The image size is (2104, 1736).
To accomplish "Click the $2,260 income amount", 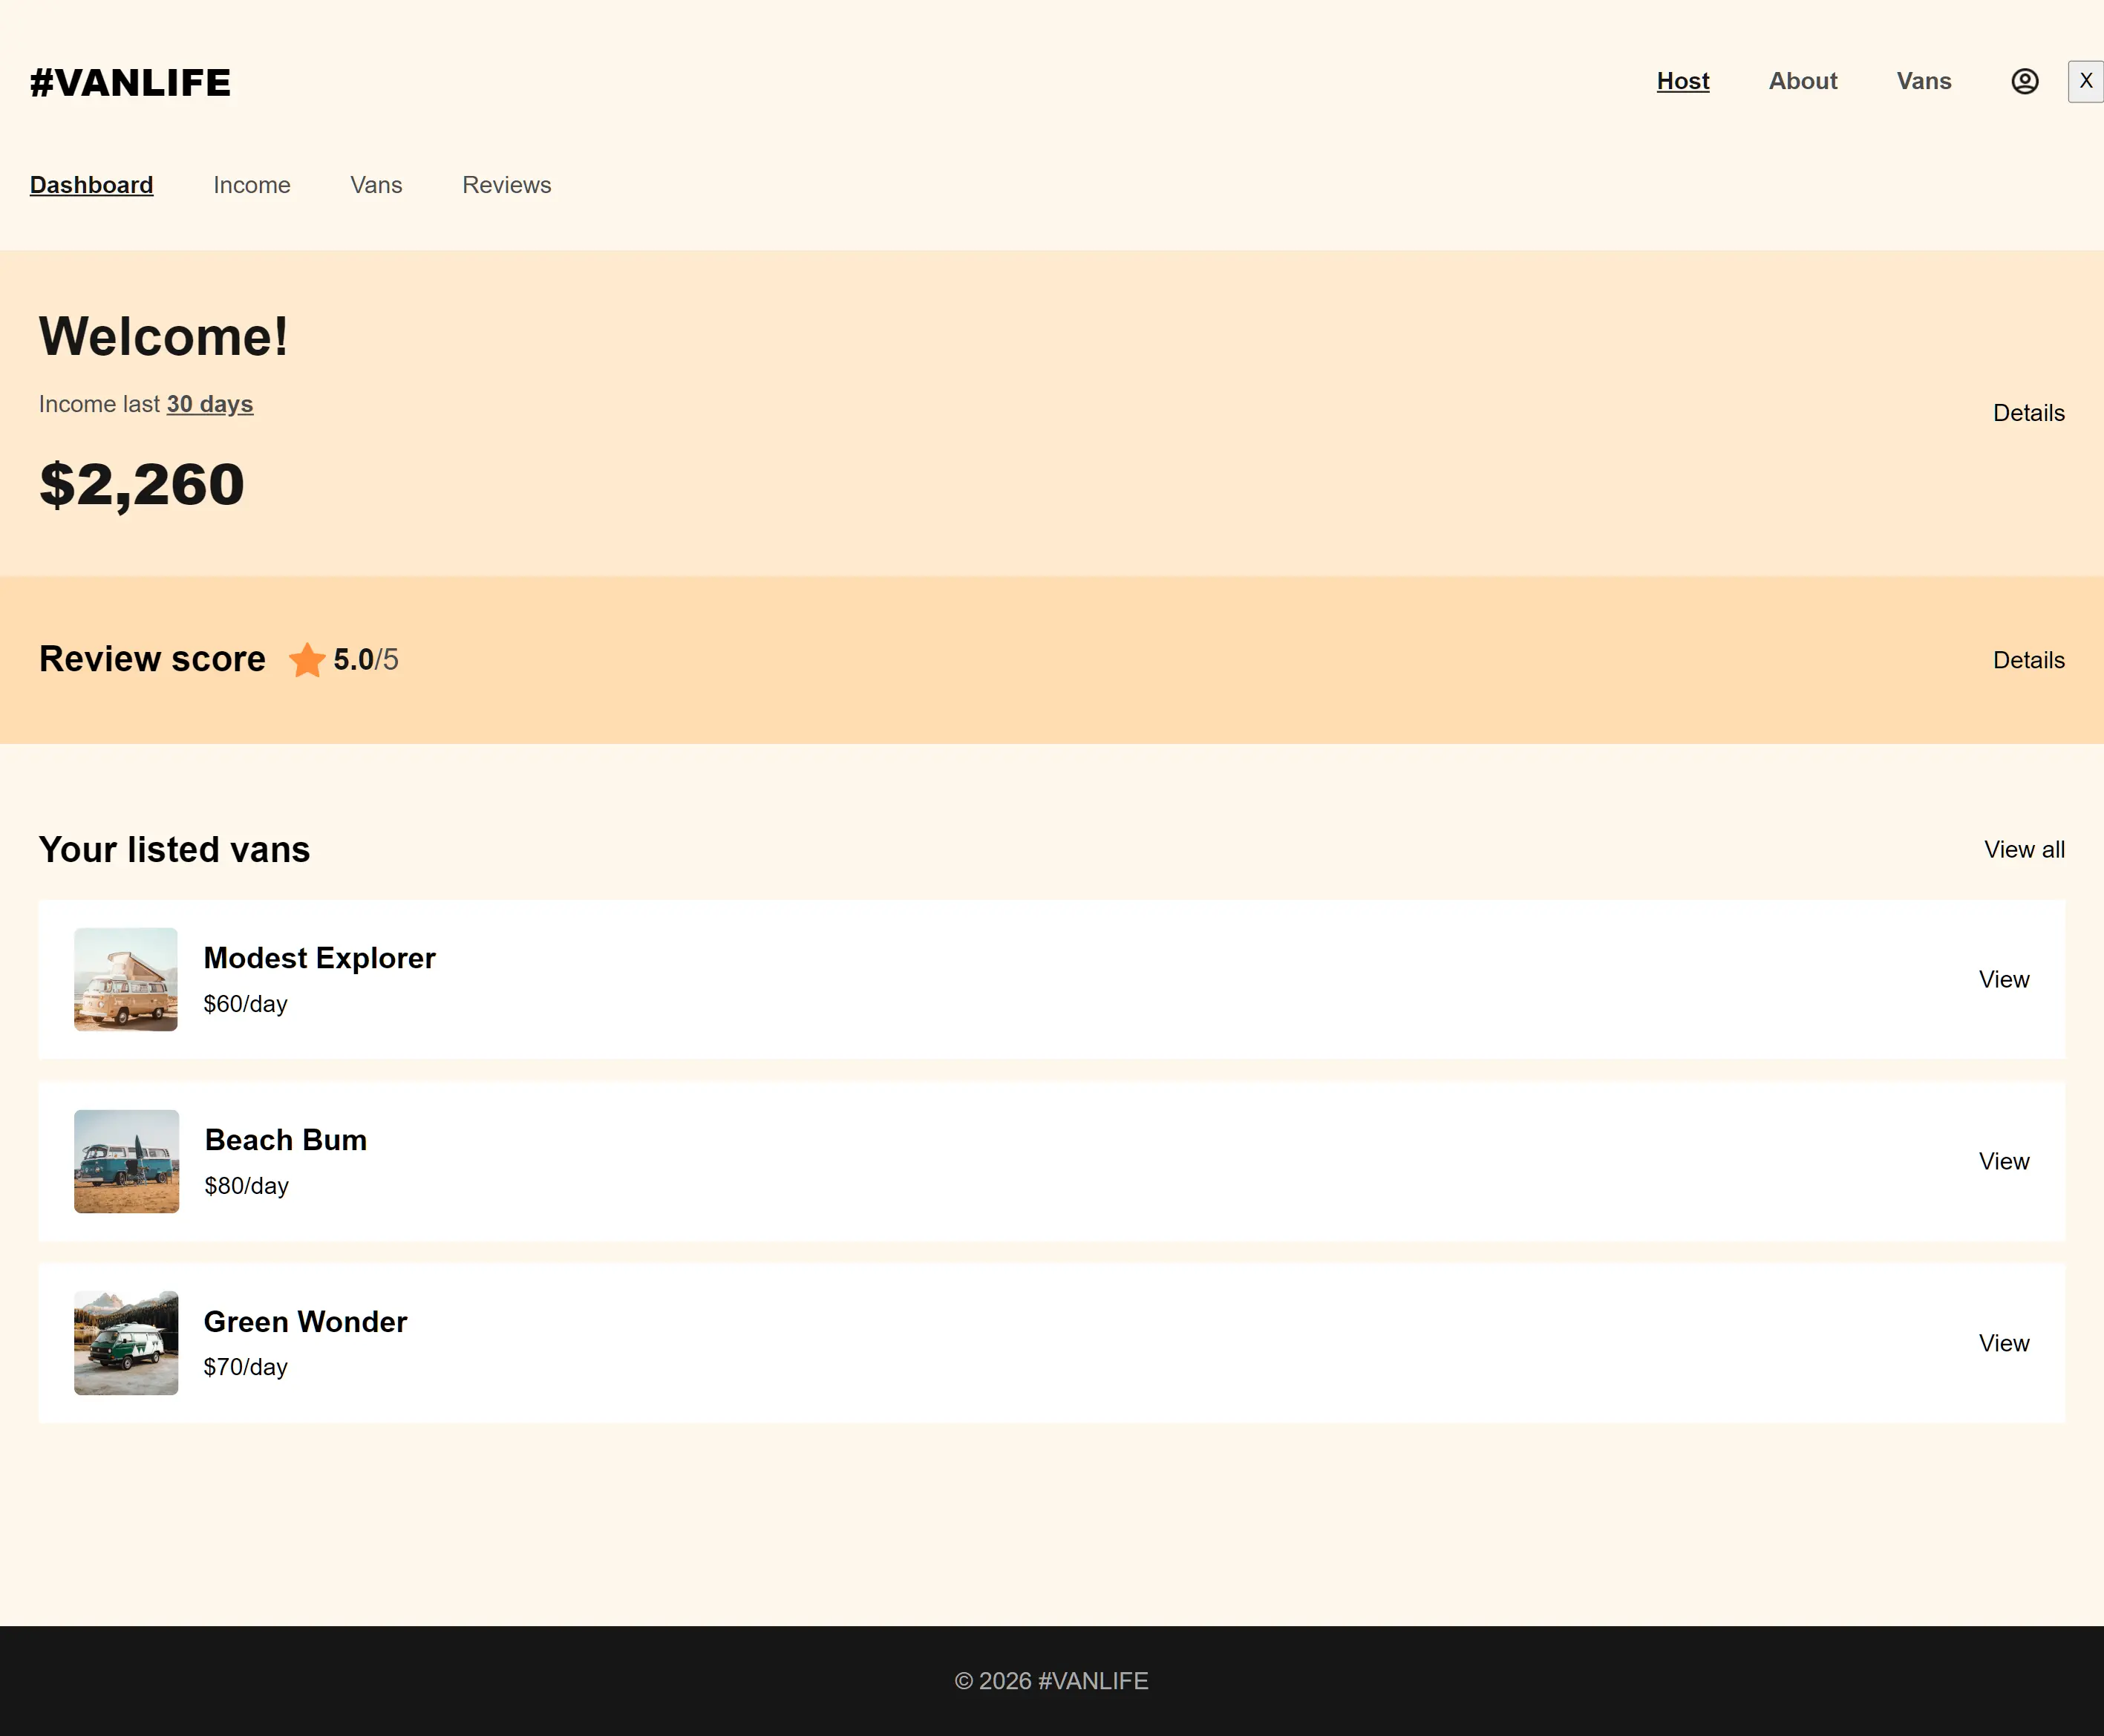I will click(142, 485).
